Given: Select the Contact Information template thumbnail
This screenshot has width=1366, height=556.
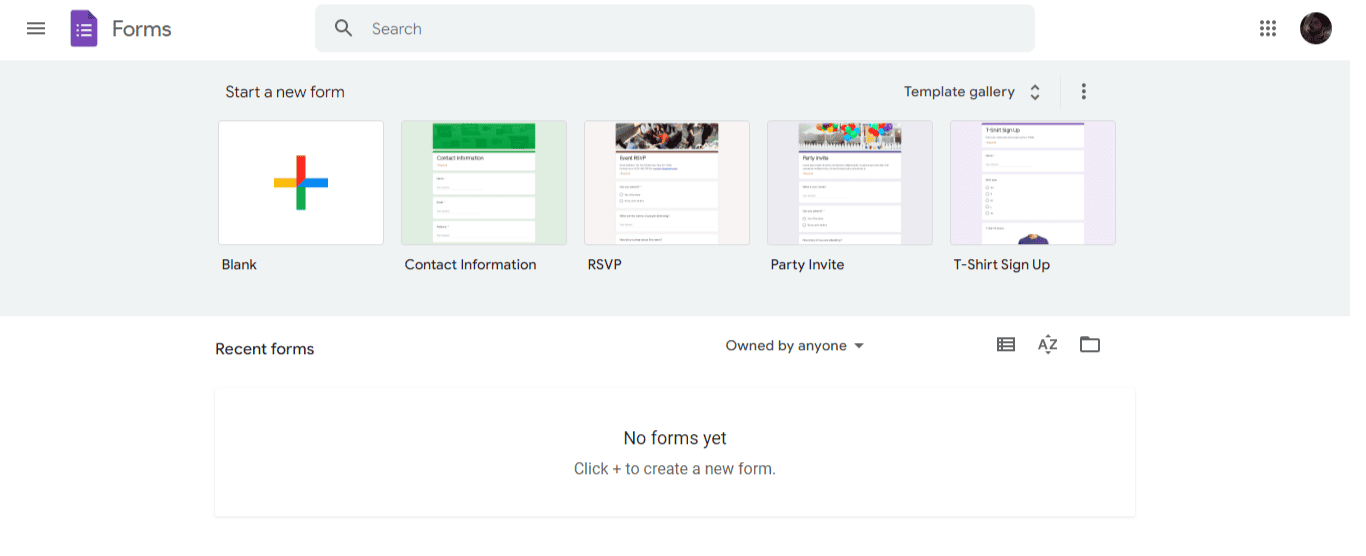Looking at the screenshot, I should (484, 183).
